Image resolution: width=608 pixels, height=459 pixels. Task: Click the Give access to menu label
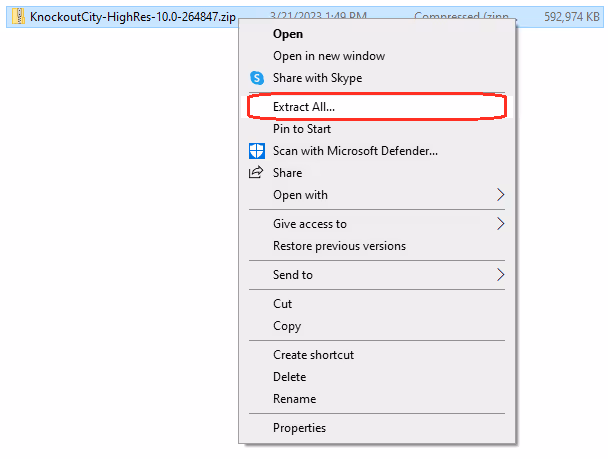(x=310, y=224)
